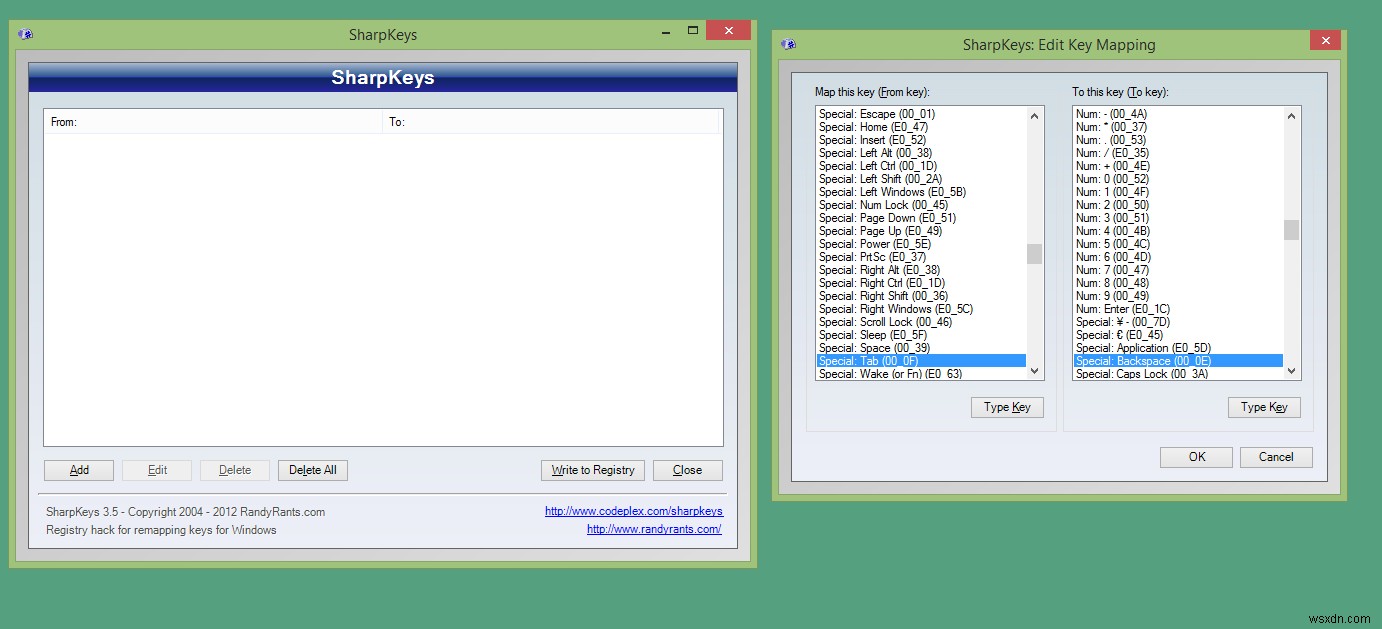The height and width of the screenshot is (629, 1382).
Task: Minimize the SharpKeys main window
Action: [667, 31]
